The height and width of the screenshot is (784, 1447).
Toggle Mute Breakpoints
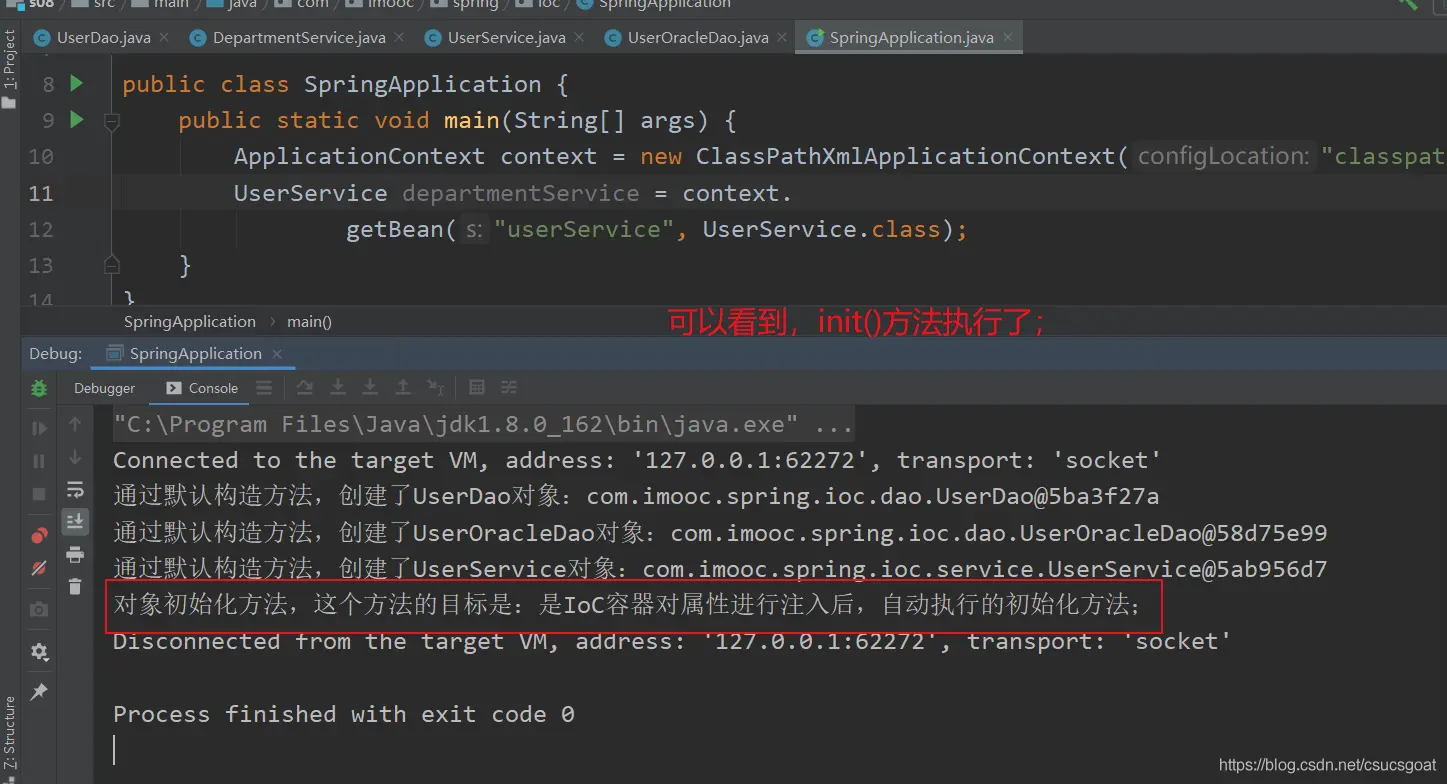(39, 568)
